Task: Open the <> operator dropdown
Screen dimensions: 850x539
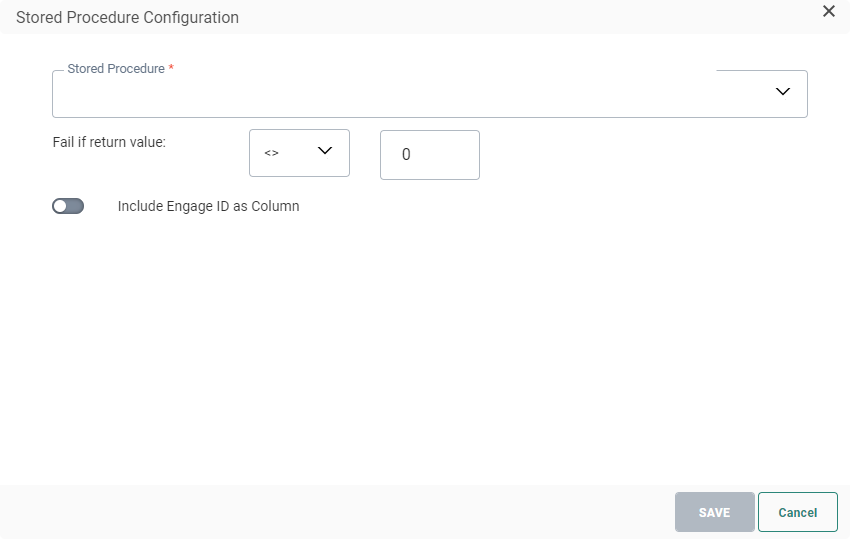Action: 299,153
